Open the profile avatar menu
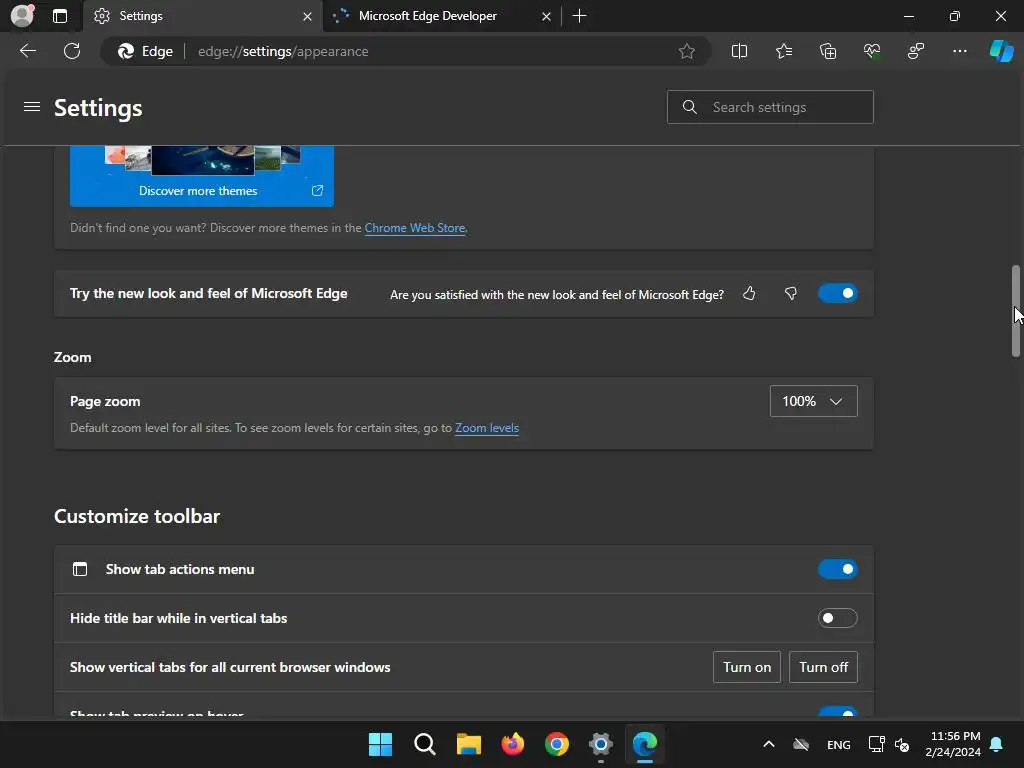Screen dimensions: 1024x768 pos(22,15)
